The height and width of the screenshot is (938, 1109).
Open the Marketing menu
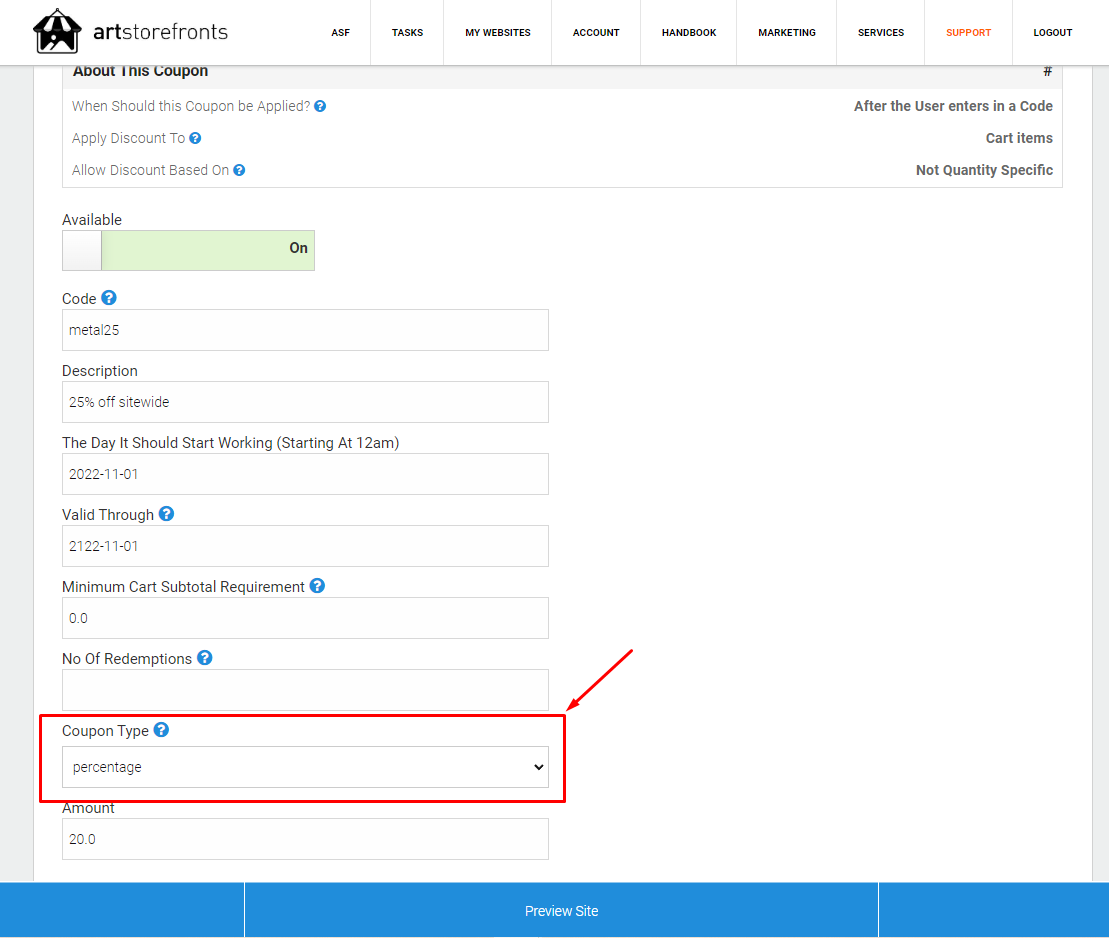pyautogui.click(x=786, y=33)
